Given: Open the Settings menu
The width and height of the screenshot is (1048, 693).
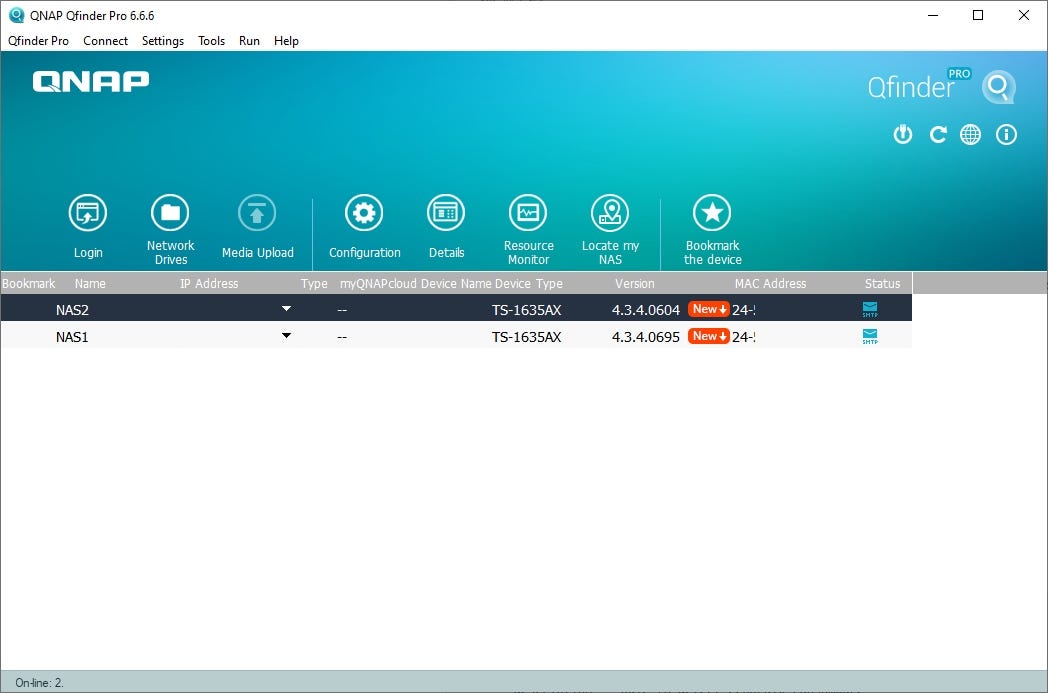Looking at the screenshot, I should 162,41.
